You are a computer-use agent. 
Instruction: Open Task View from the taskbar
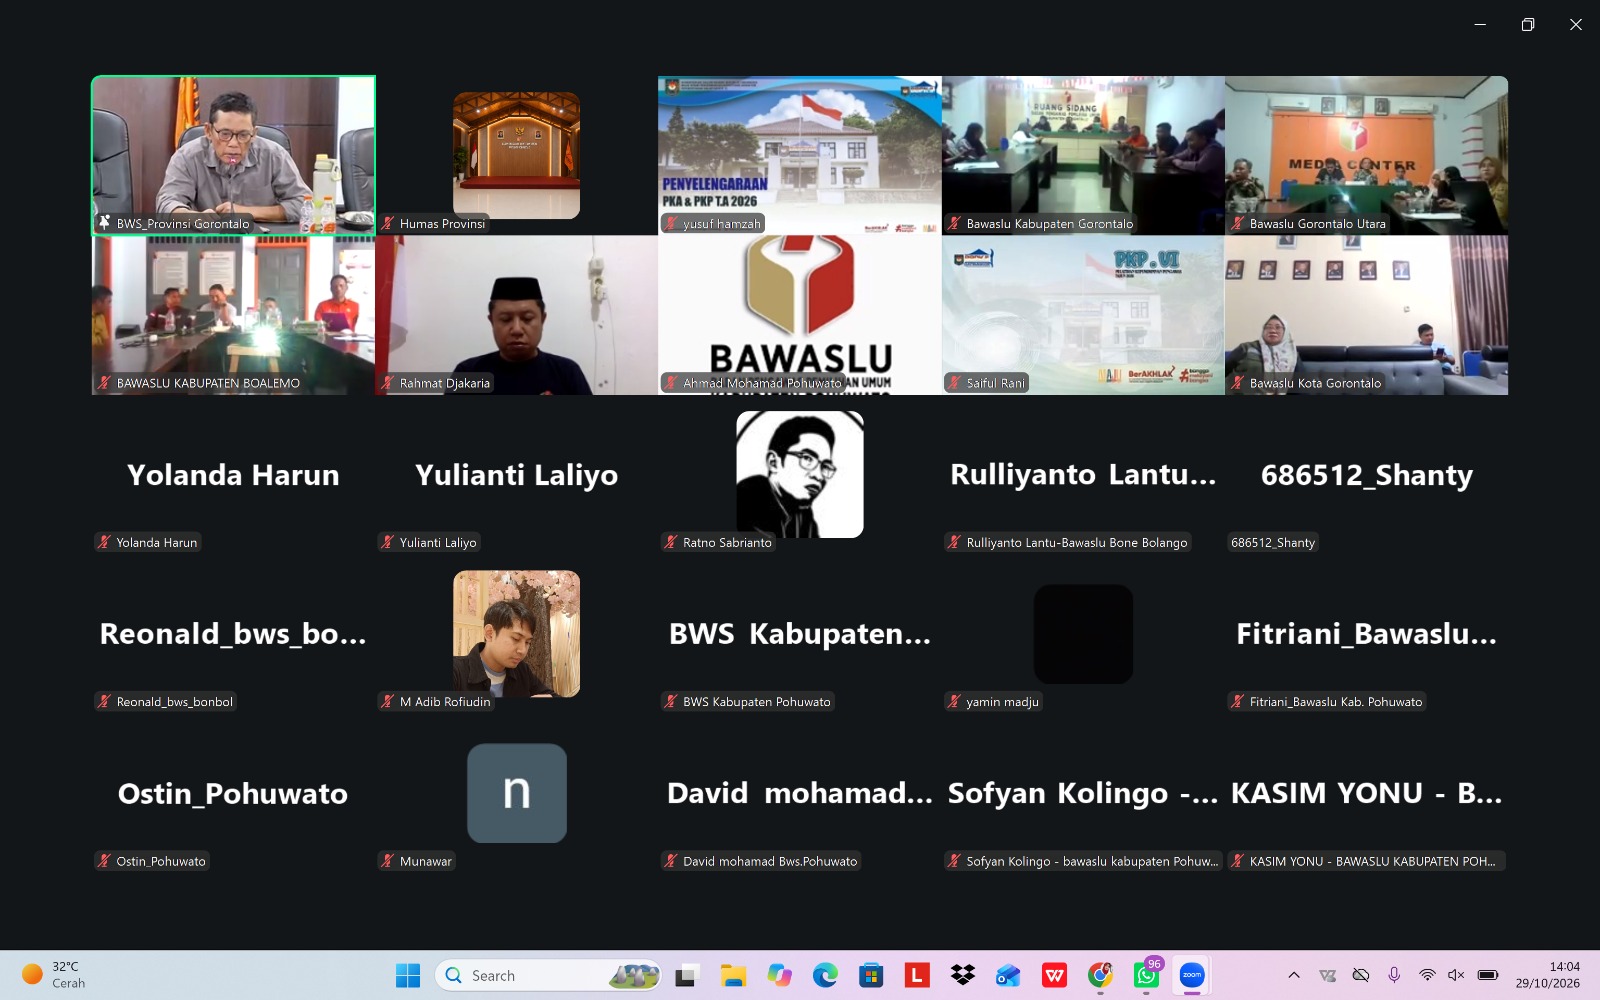[x=686, y=976]
